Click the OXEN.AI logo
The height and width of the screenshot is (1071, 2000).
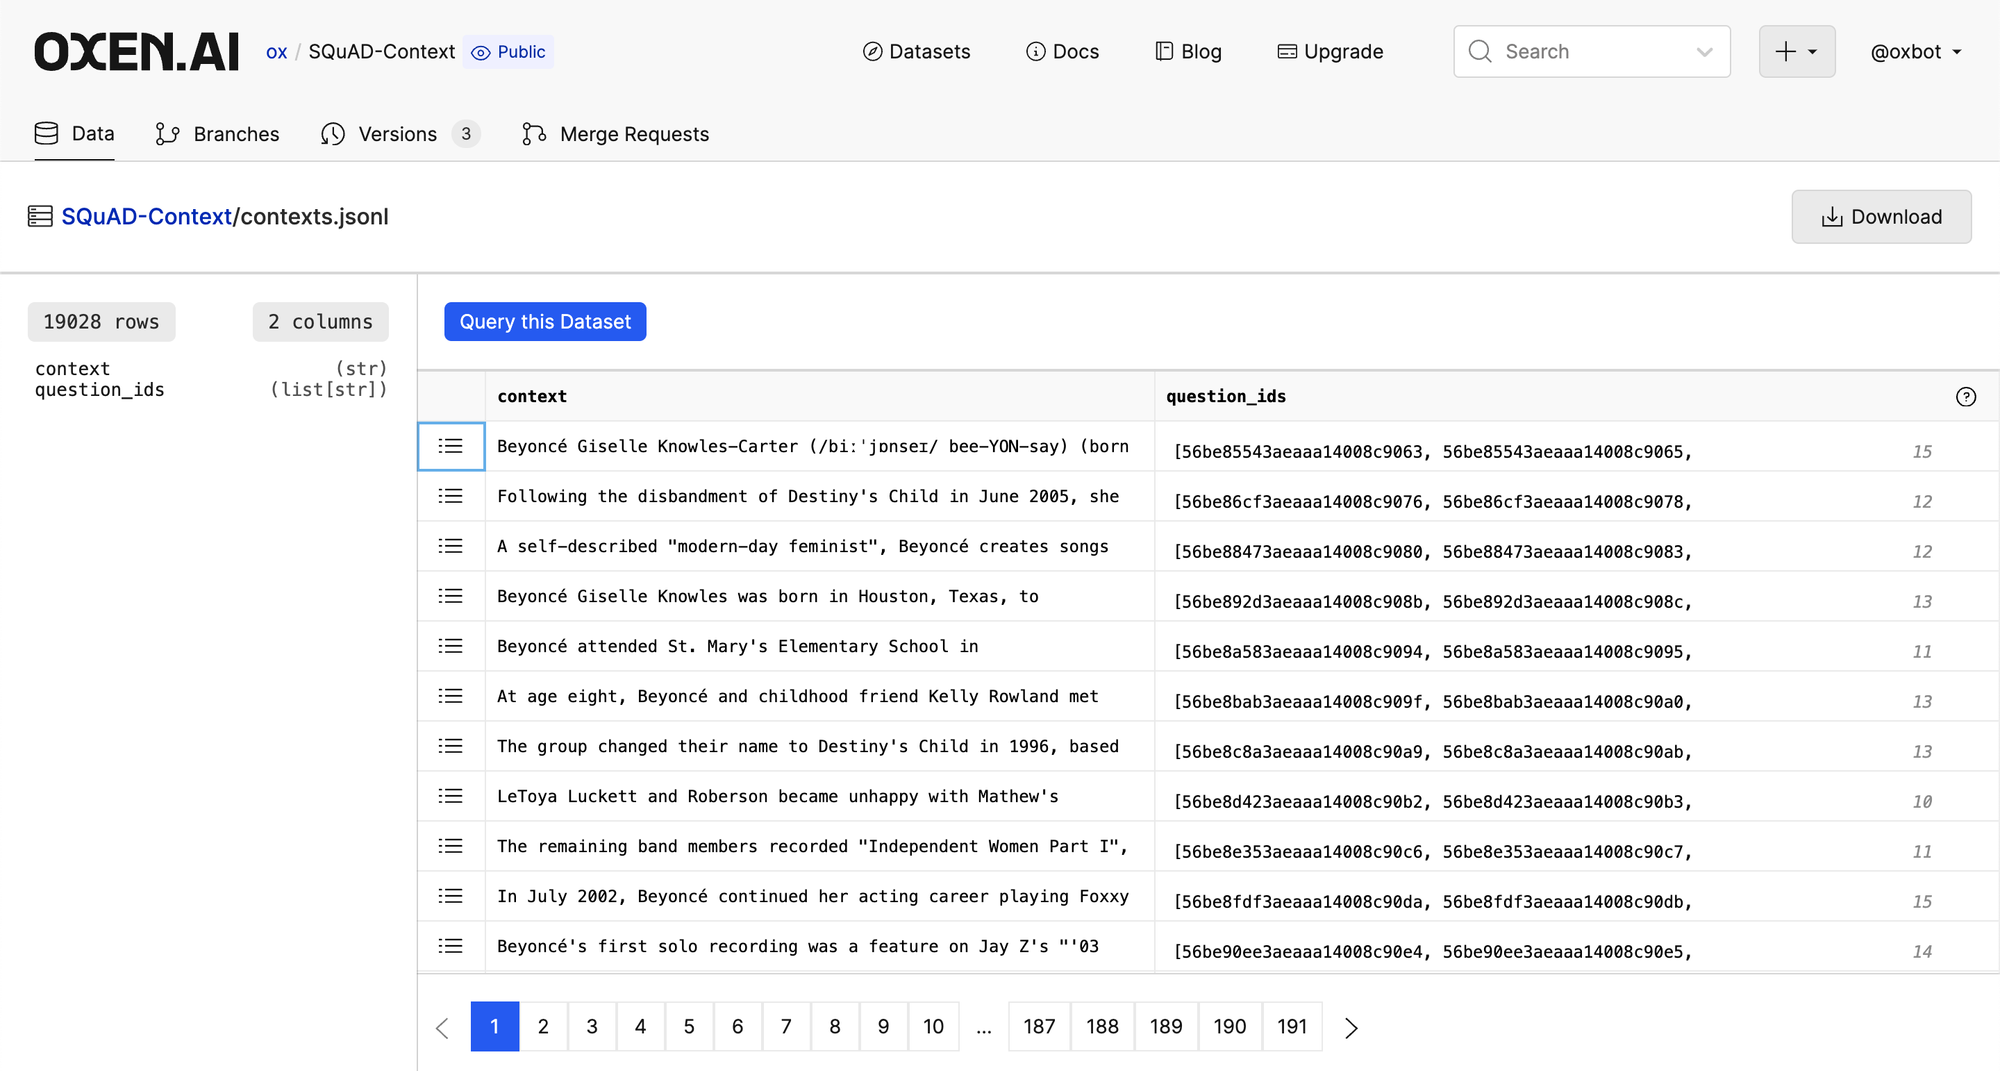[x=137, y=52]
